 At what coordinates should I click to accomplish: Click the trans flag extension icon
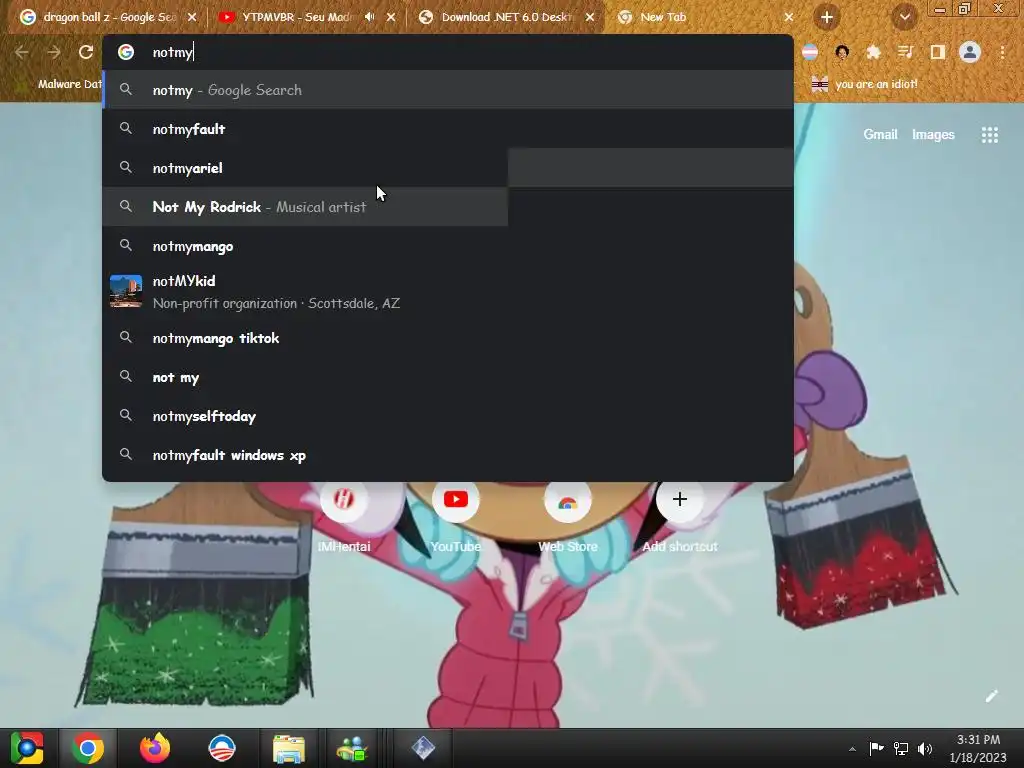810,52
